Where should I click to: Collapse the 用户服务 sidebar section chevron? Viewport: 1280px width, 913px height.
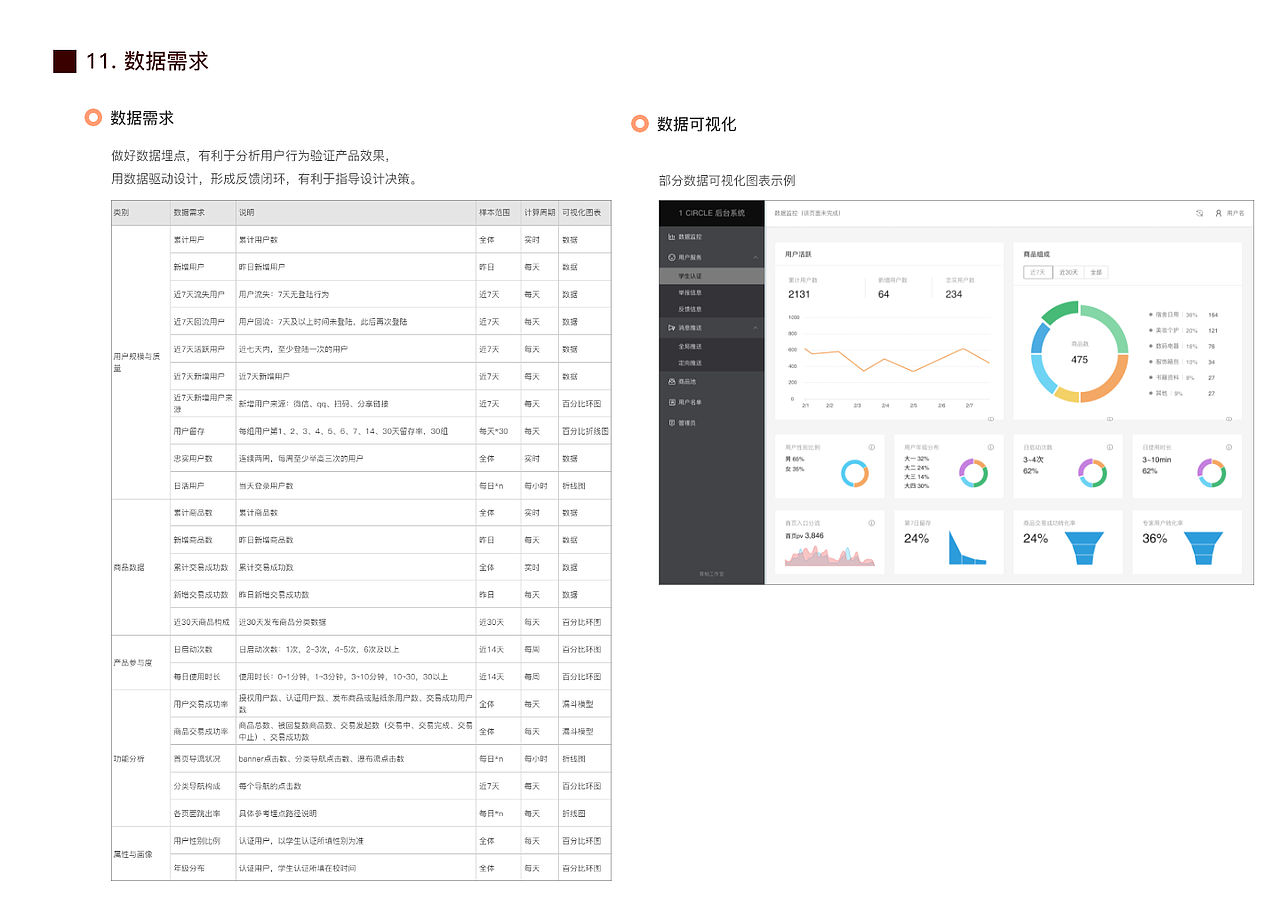tap(756, 257)
